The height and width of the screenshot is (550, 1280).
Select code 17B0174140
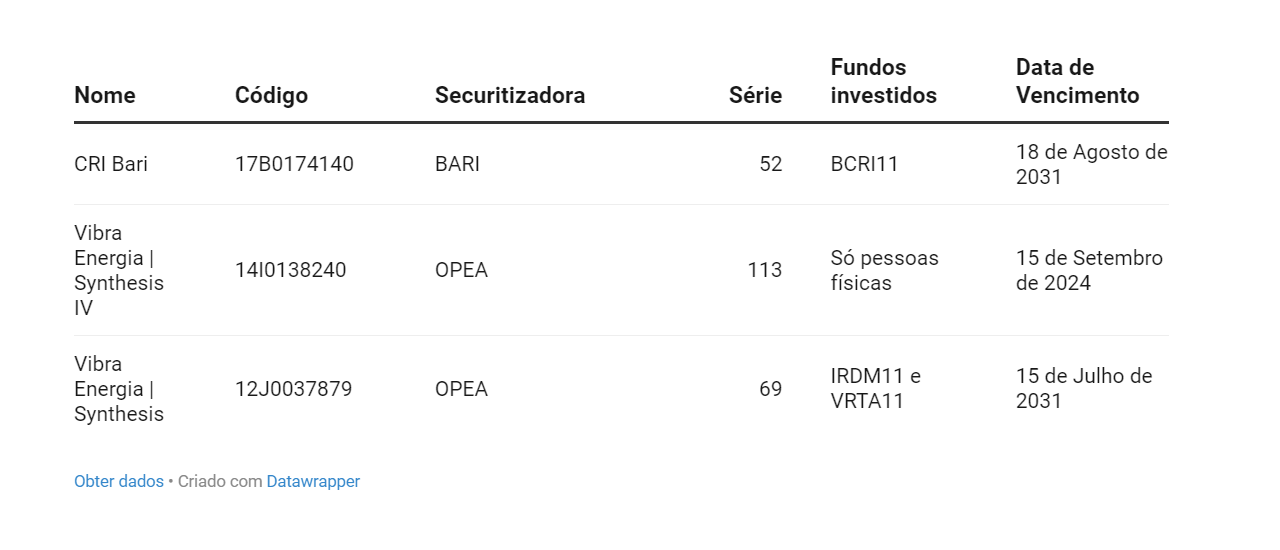click(294, 164)
